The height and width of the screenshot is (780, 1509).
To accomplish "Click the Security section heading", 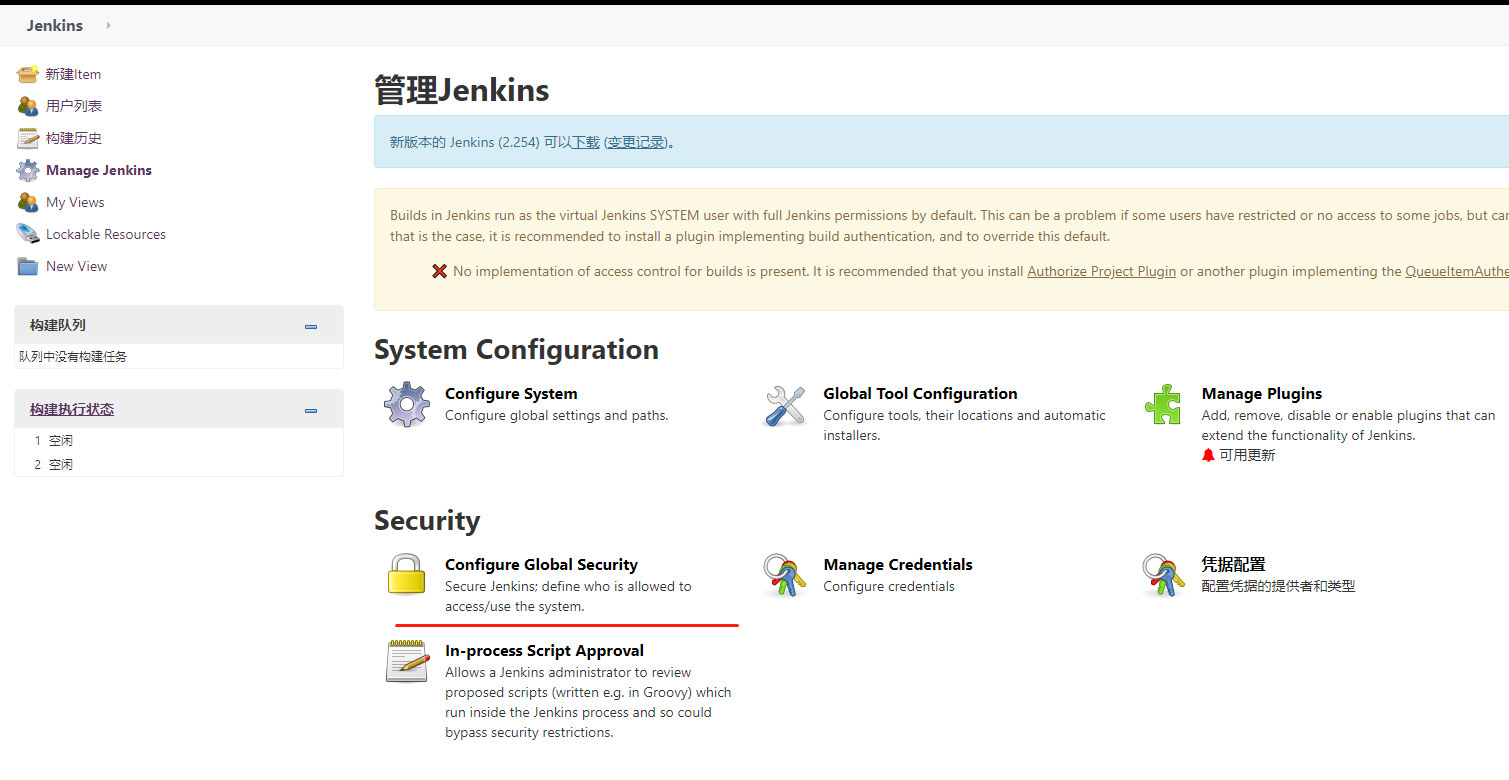I will 427,520.
